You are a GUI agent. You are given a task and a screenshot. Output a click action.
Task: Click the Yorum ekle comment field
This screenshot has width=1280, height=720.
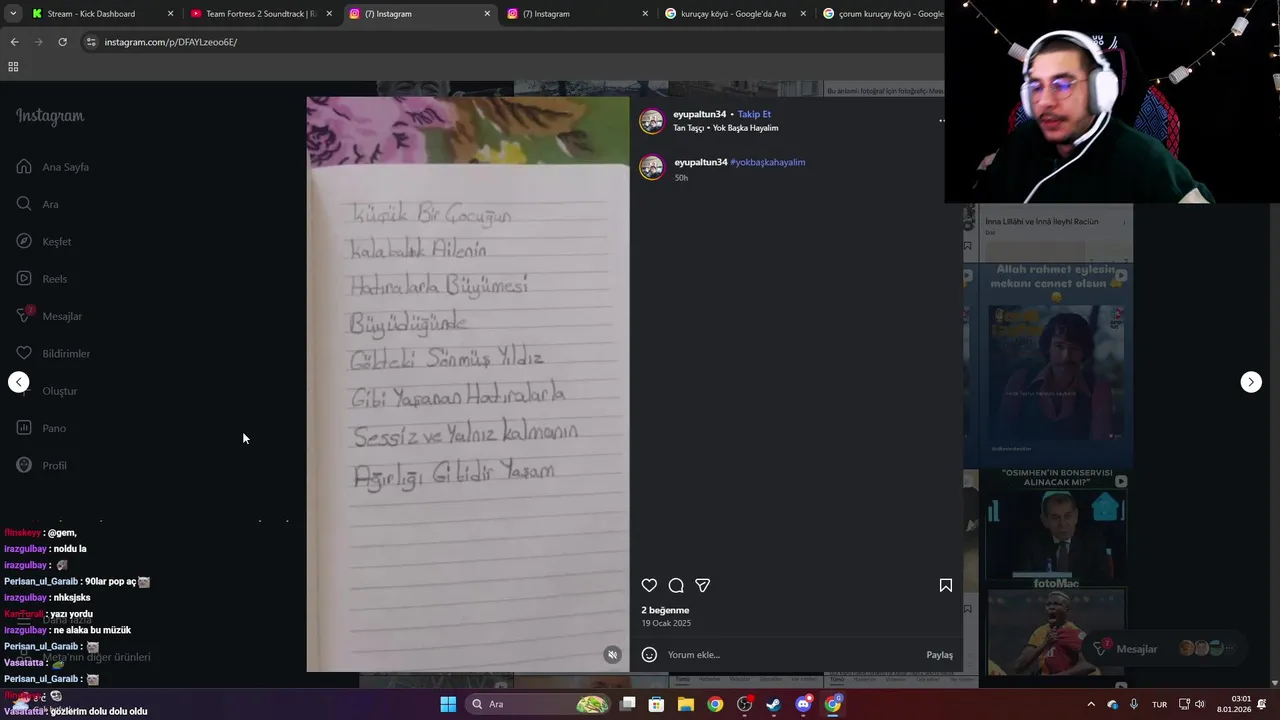coord(790,655)
